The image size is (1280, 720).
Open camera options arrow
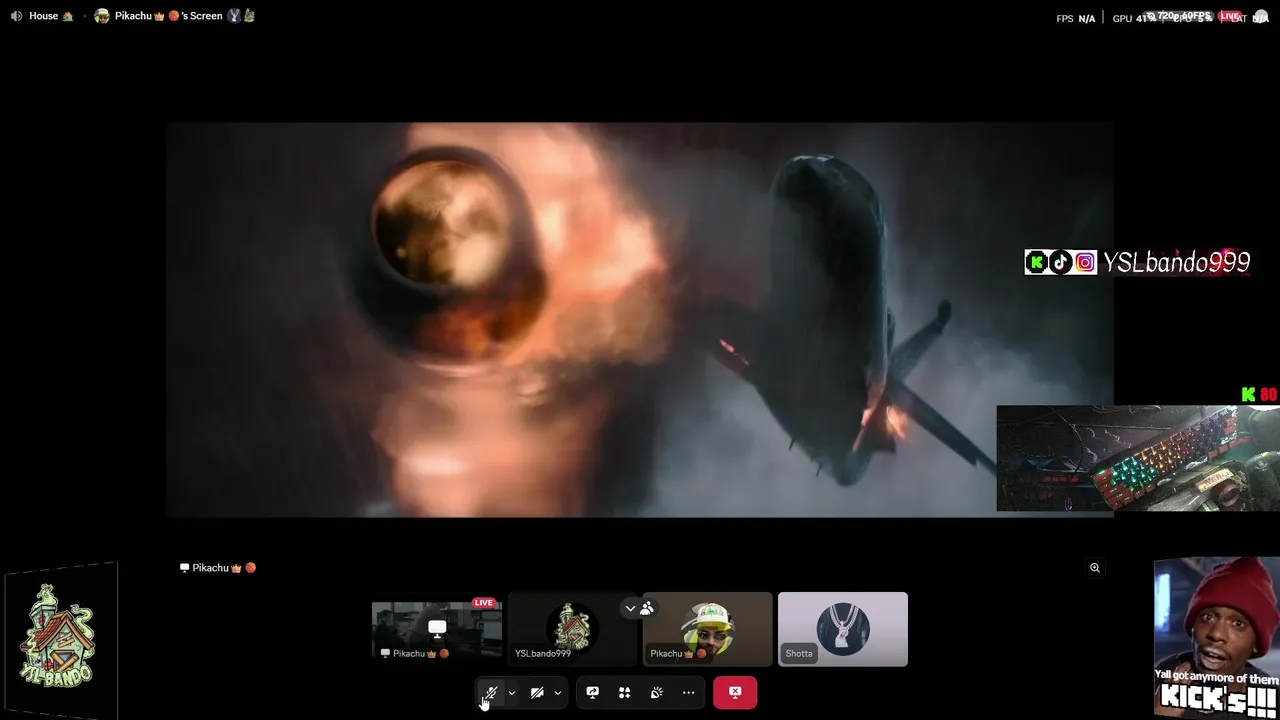(558, 692)
